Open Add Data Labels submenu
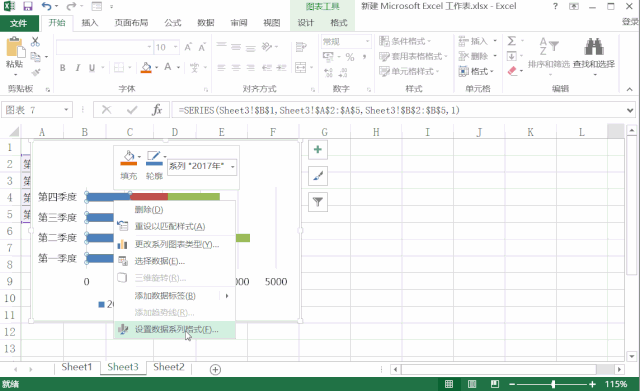Viewport: 640px width, 391px height. (175, 295)
